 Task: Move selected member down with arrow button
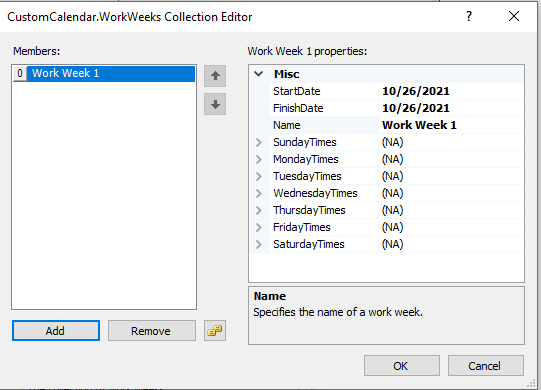[x=215, y=104]
